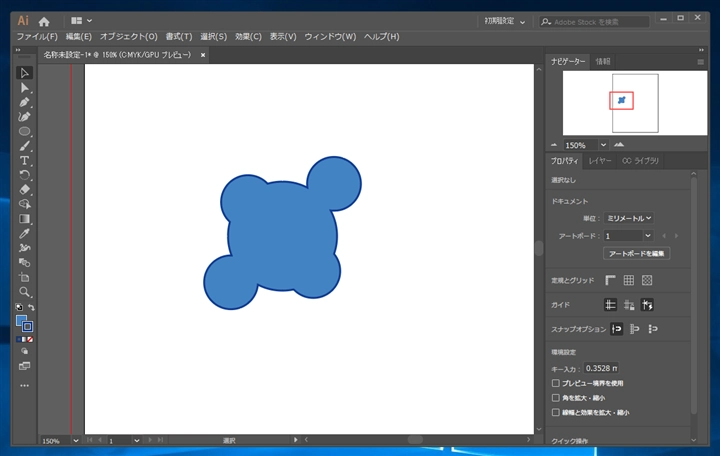Image resolution: width=720 pixels, height=456 pixels.
Task: Select the Paintbrush tool
Action: point(24,146)
